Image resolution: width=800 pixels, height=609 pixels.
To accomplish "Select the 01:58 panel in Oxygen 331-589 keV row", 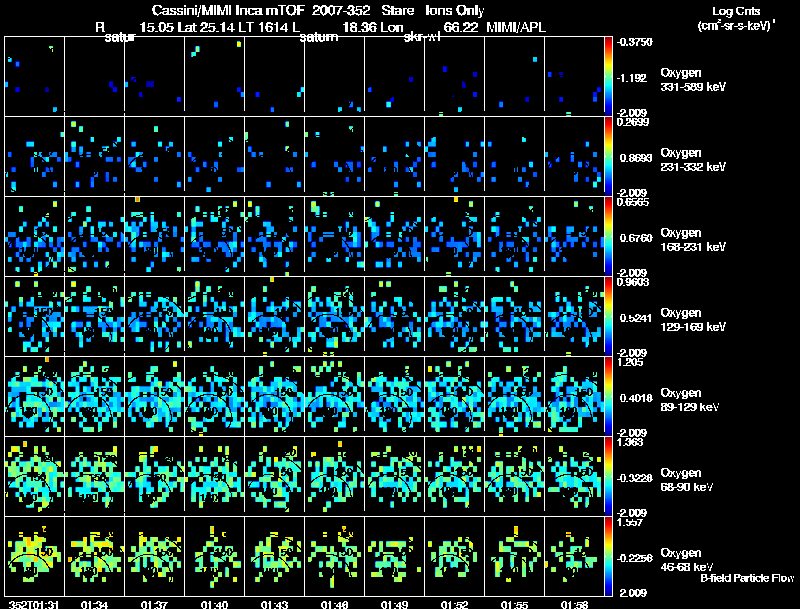I will [575, 76].
